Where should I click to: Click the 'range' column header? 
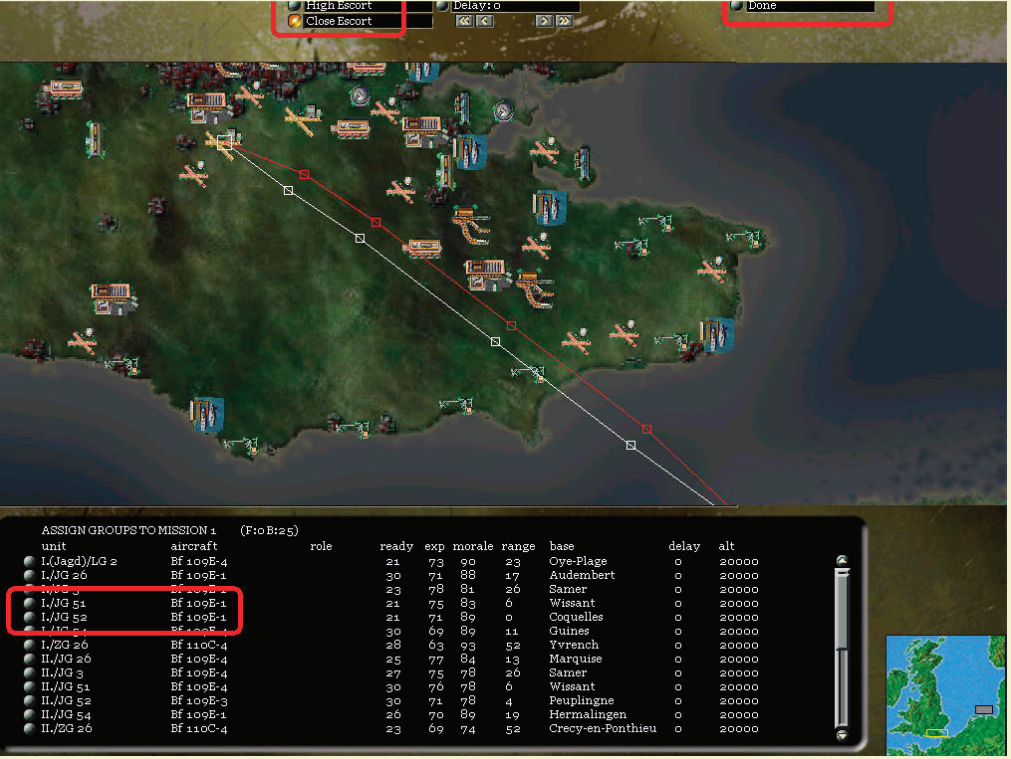518,546
